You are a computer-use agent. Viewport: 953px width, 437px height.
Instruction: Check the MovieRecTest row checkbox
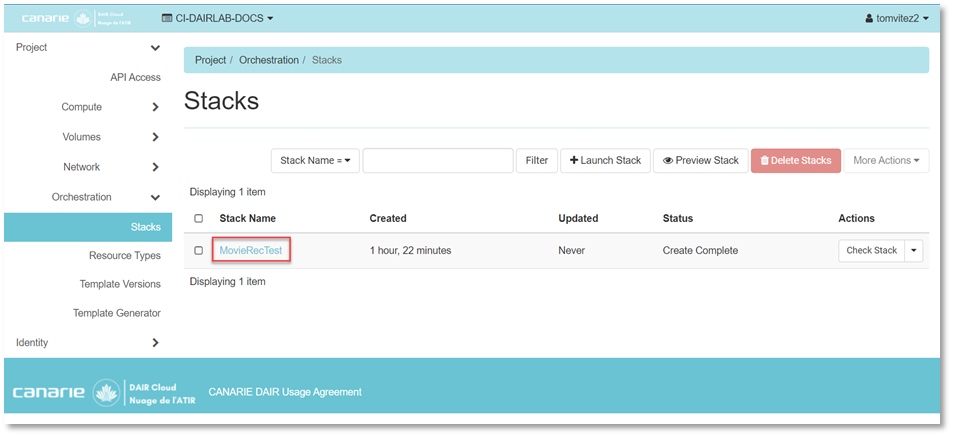(x=198, y=250)
